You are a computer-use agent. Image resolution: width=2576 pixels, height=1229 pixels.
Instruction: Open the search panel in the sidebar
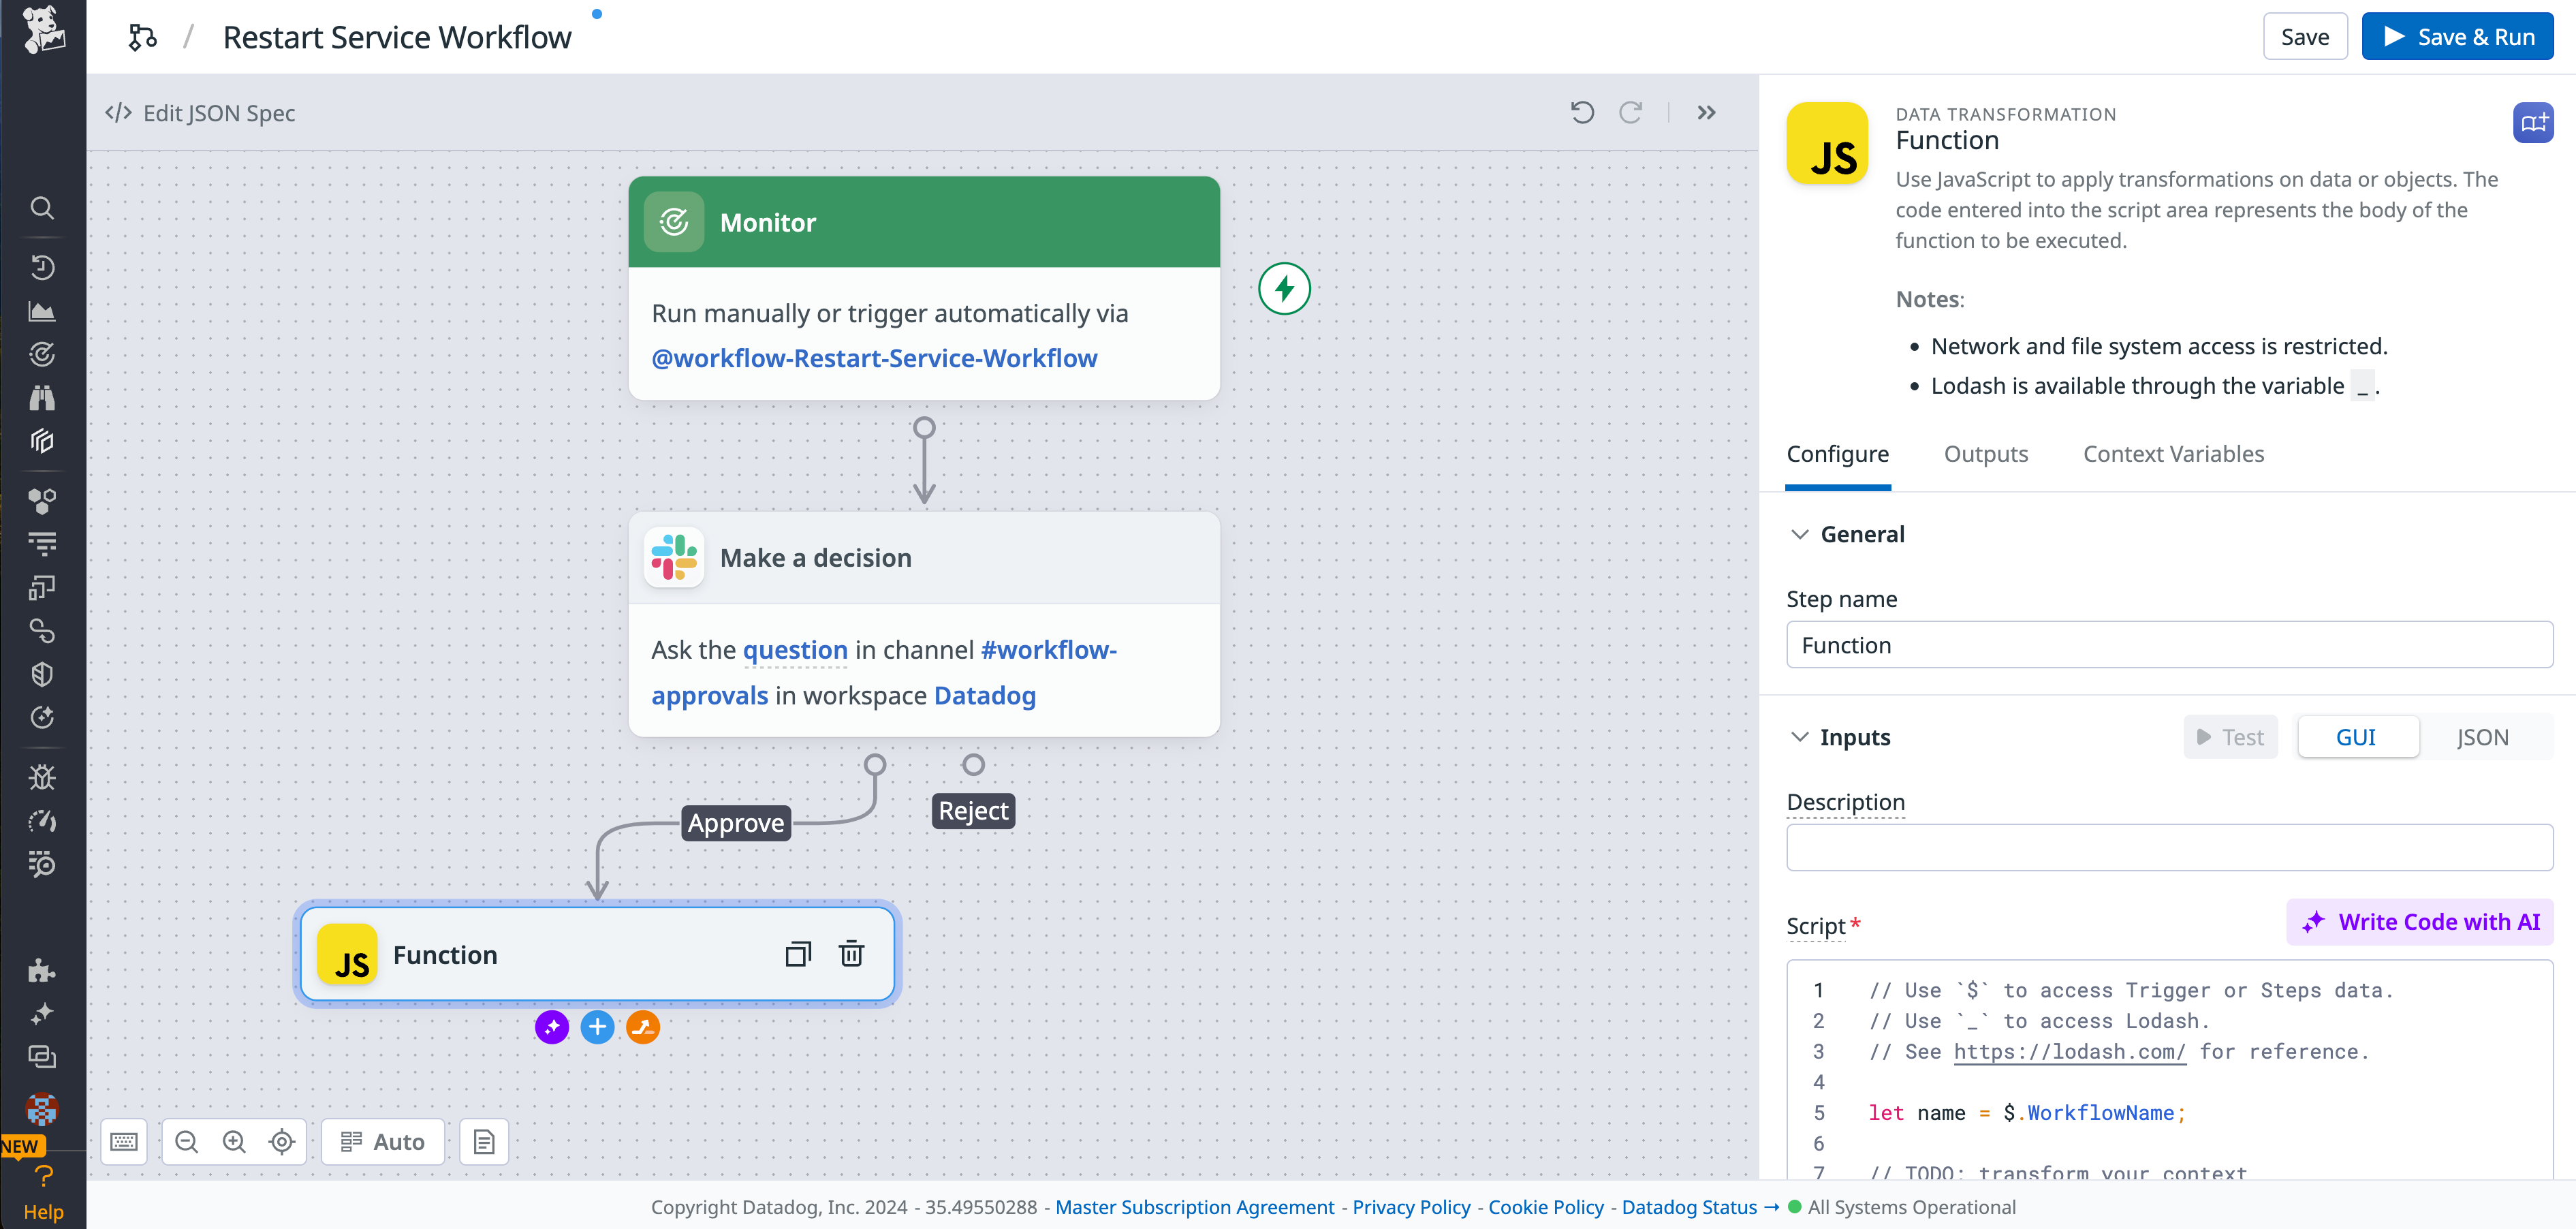coord(43,208)
